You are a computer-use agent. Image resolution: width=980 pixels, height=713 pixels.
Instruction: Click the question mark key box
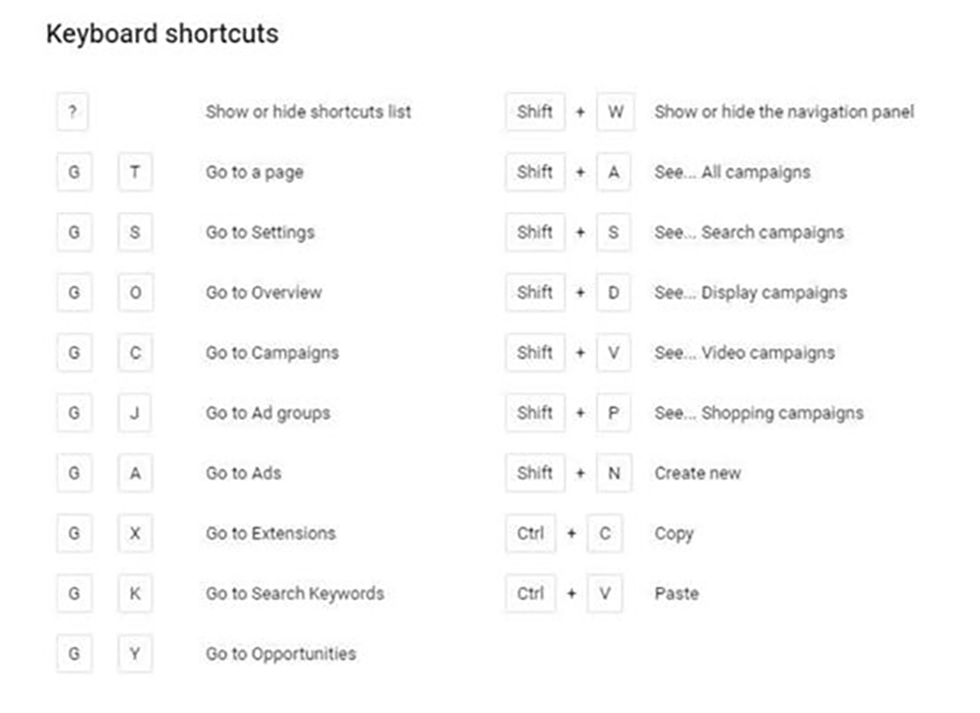pos(72,112)
